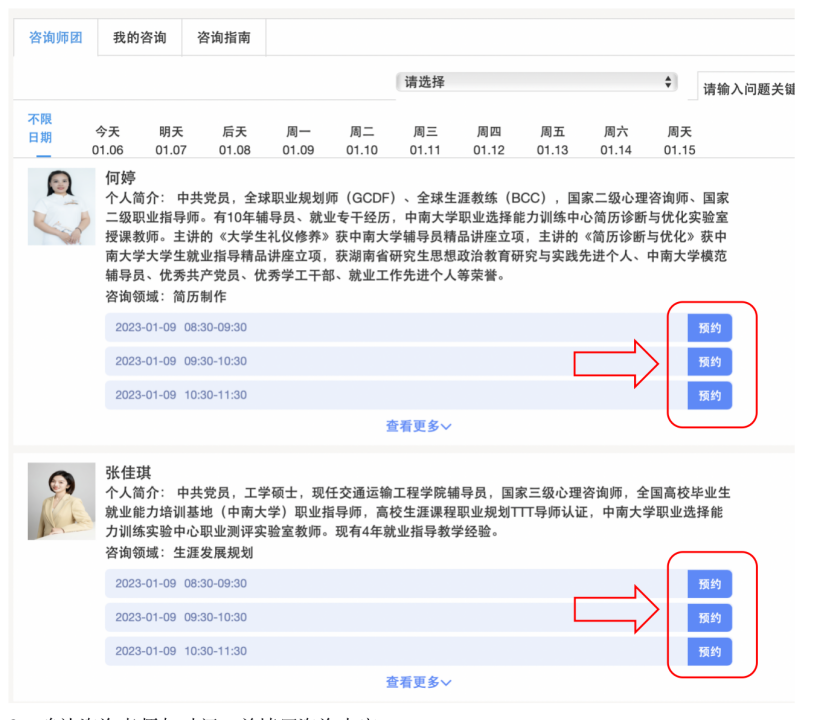Expand 查看更多 under 何婷
Image resolution: width=814 pixels, height=720 pixels.
tap(418, 426)
